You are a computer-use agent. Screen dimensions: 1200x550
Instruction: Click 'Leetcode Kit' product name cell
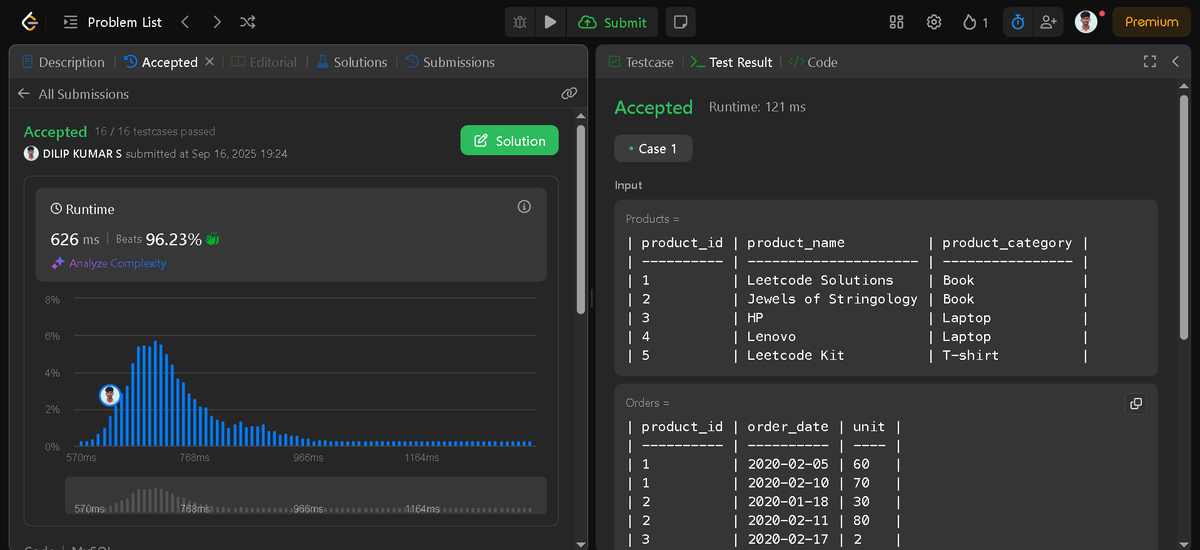796,355
